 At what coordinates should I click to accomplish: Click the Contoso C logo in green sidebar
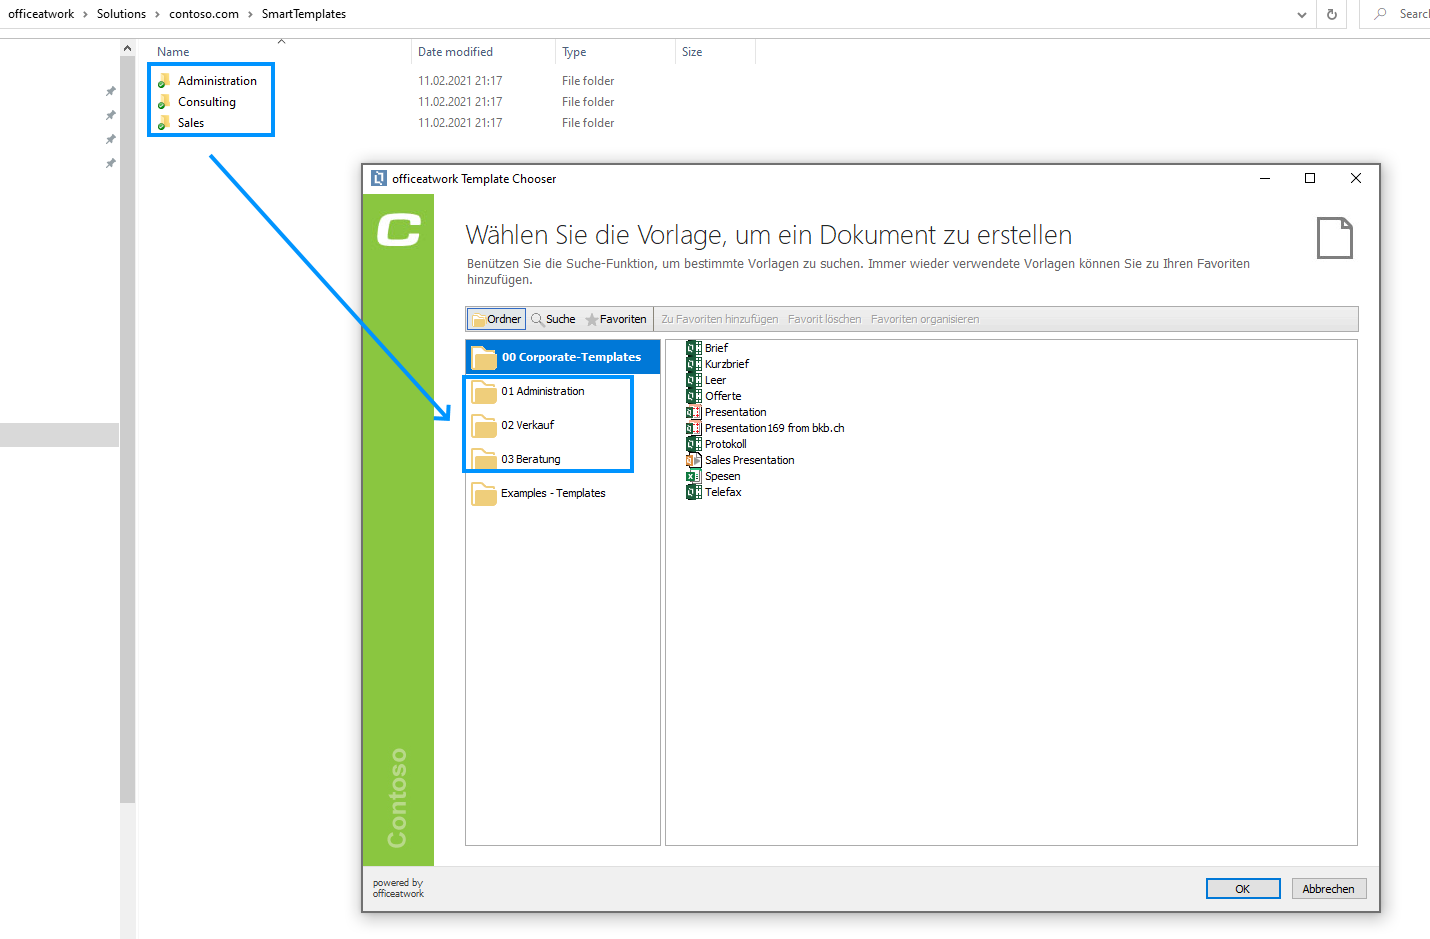click(x=398, y=230)
